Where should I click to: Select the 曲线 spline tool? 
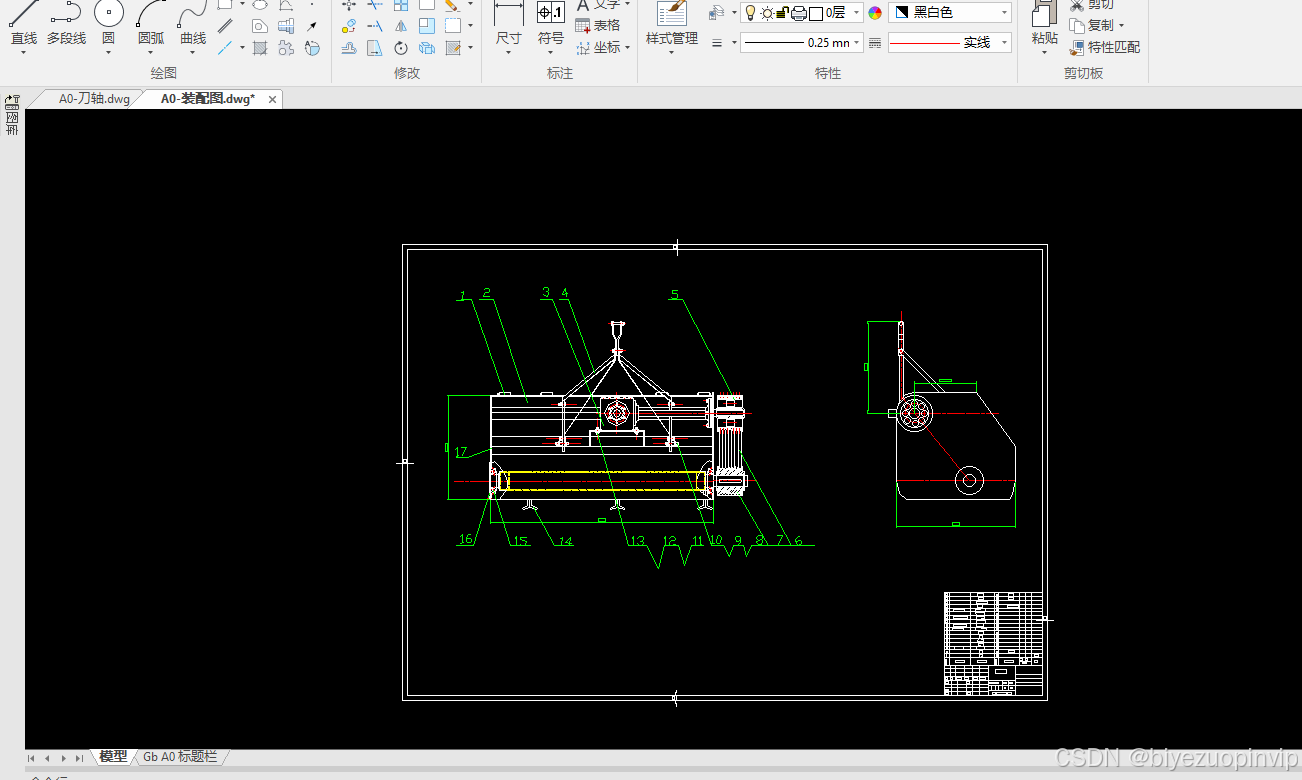pos(193,24)
